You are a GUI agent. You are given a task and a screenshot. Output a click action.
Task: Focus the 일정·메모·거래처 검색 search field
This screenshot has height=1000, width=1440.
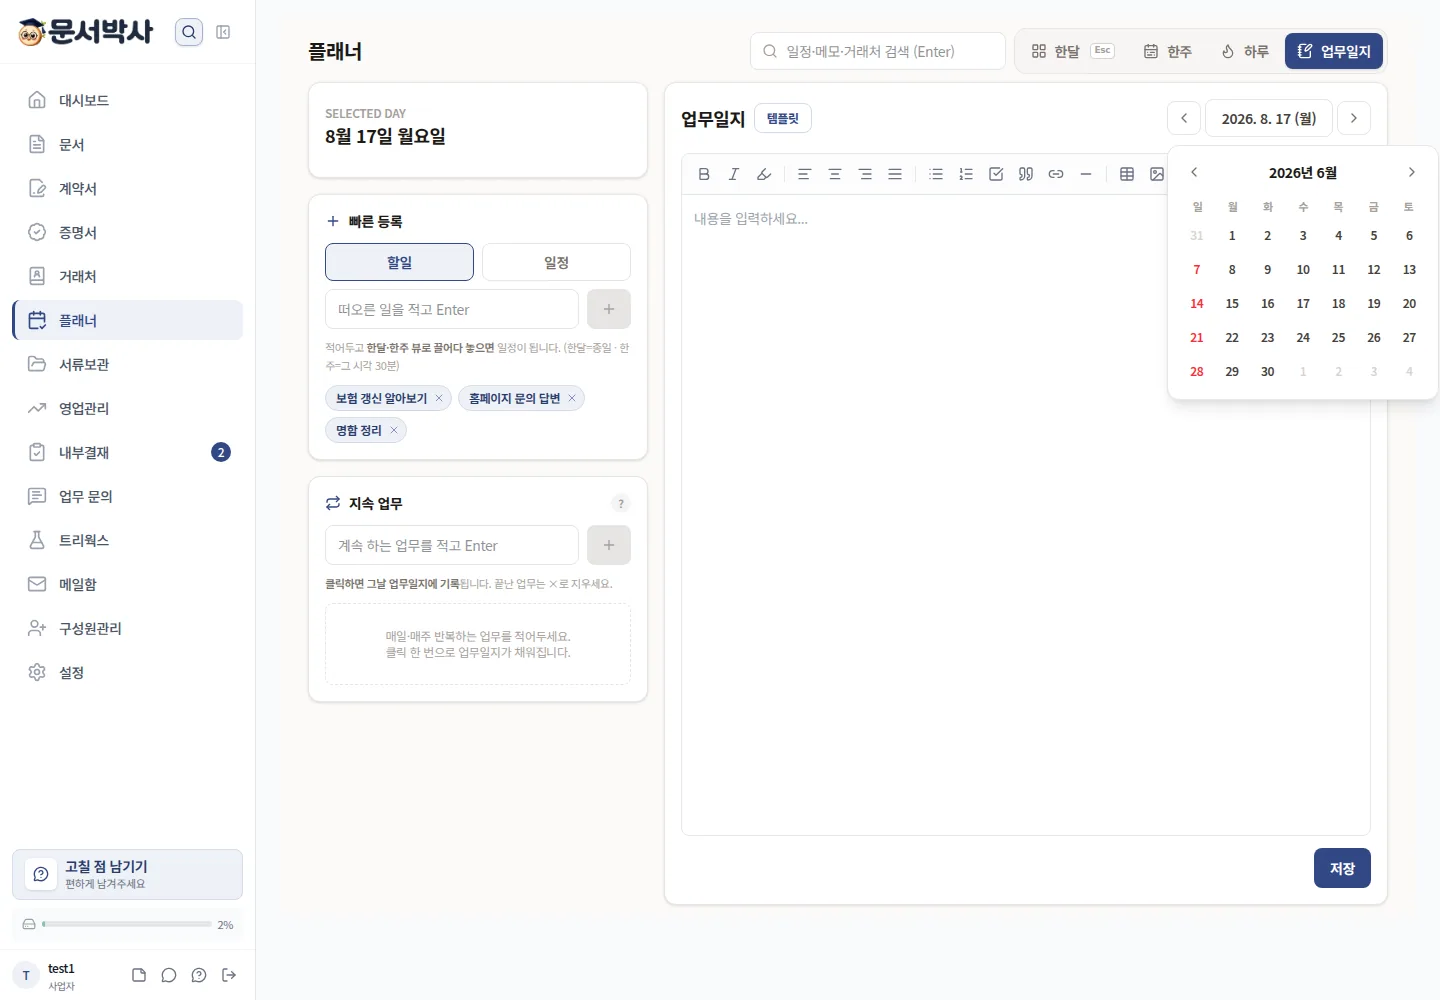pyautogui.click(x=878, y=51)
